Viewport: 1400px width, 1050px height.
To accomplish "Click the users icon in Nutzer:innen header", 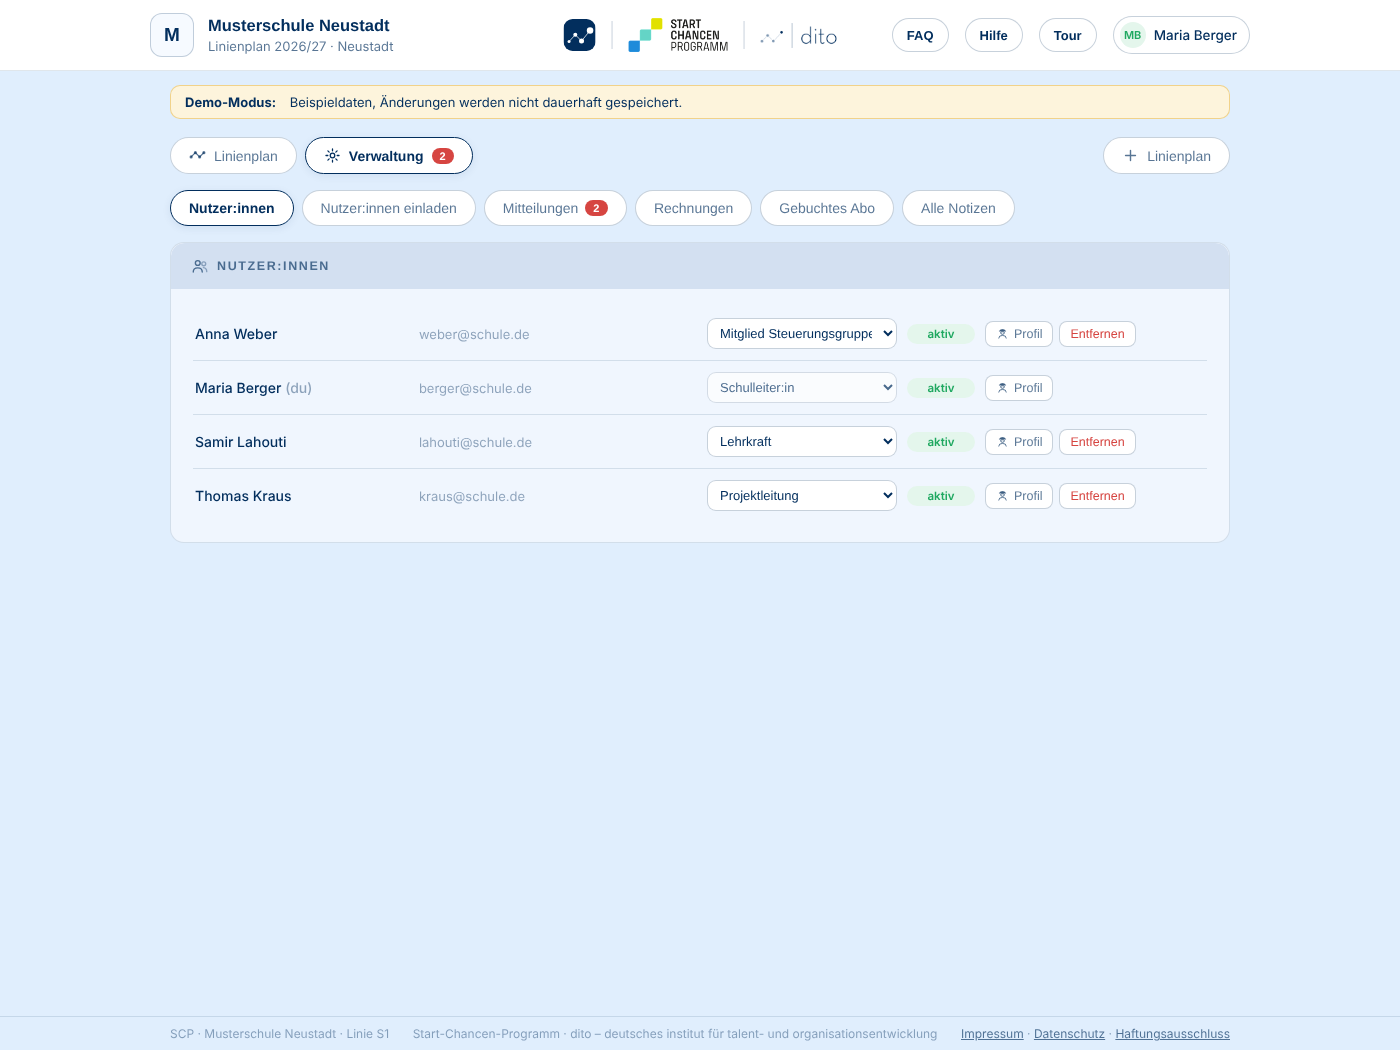I will (200, 266).
